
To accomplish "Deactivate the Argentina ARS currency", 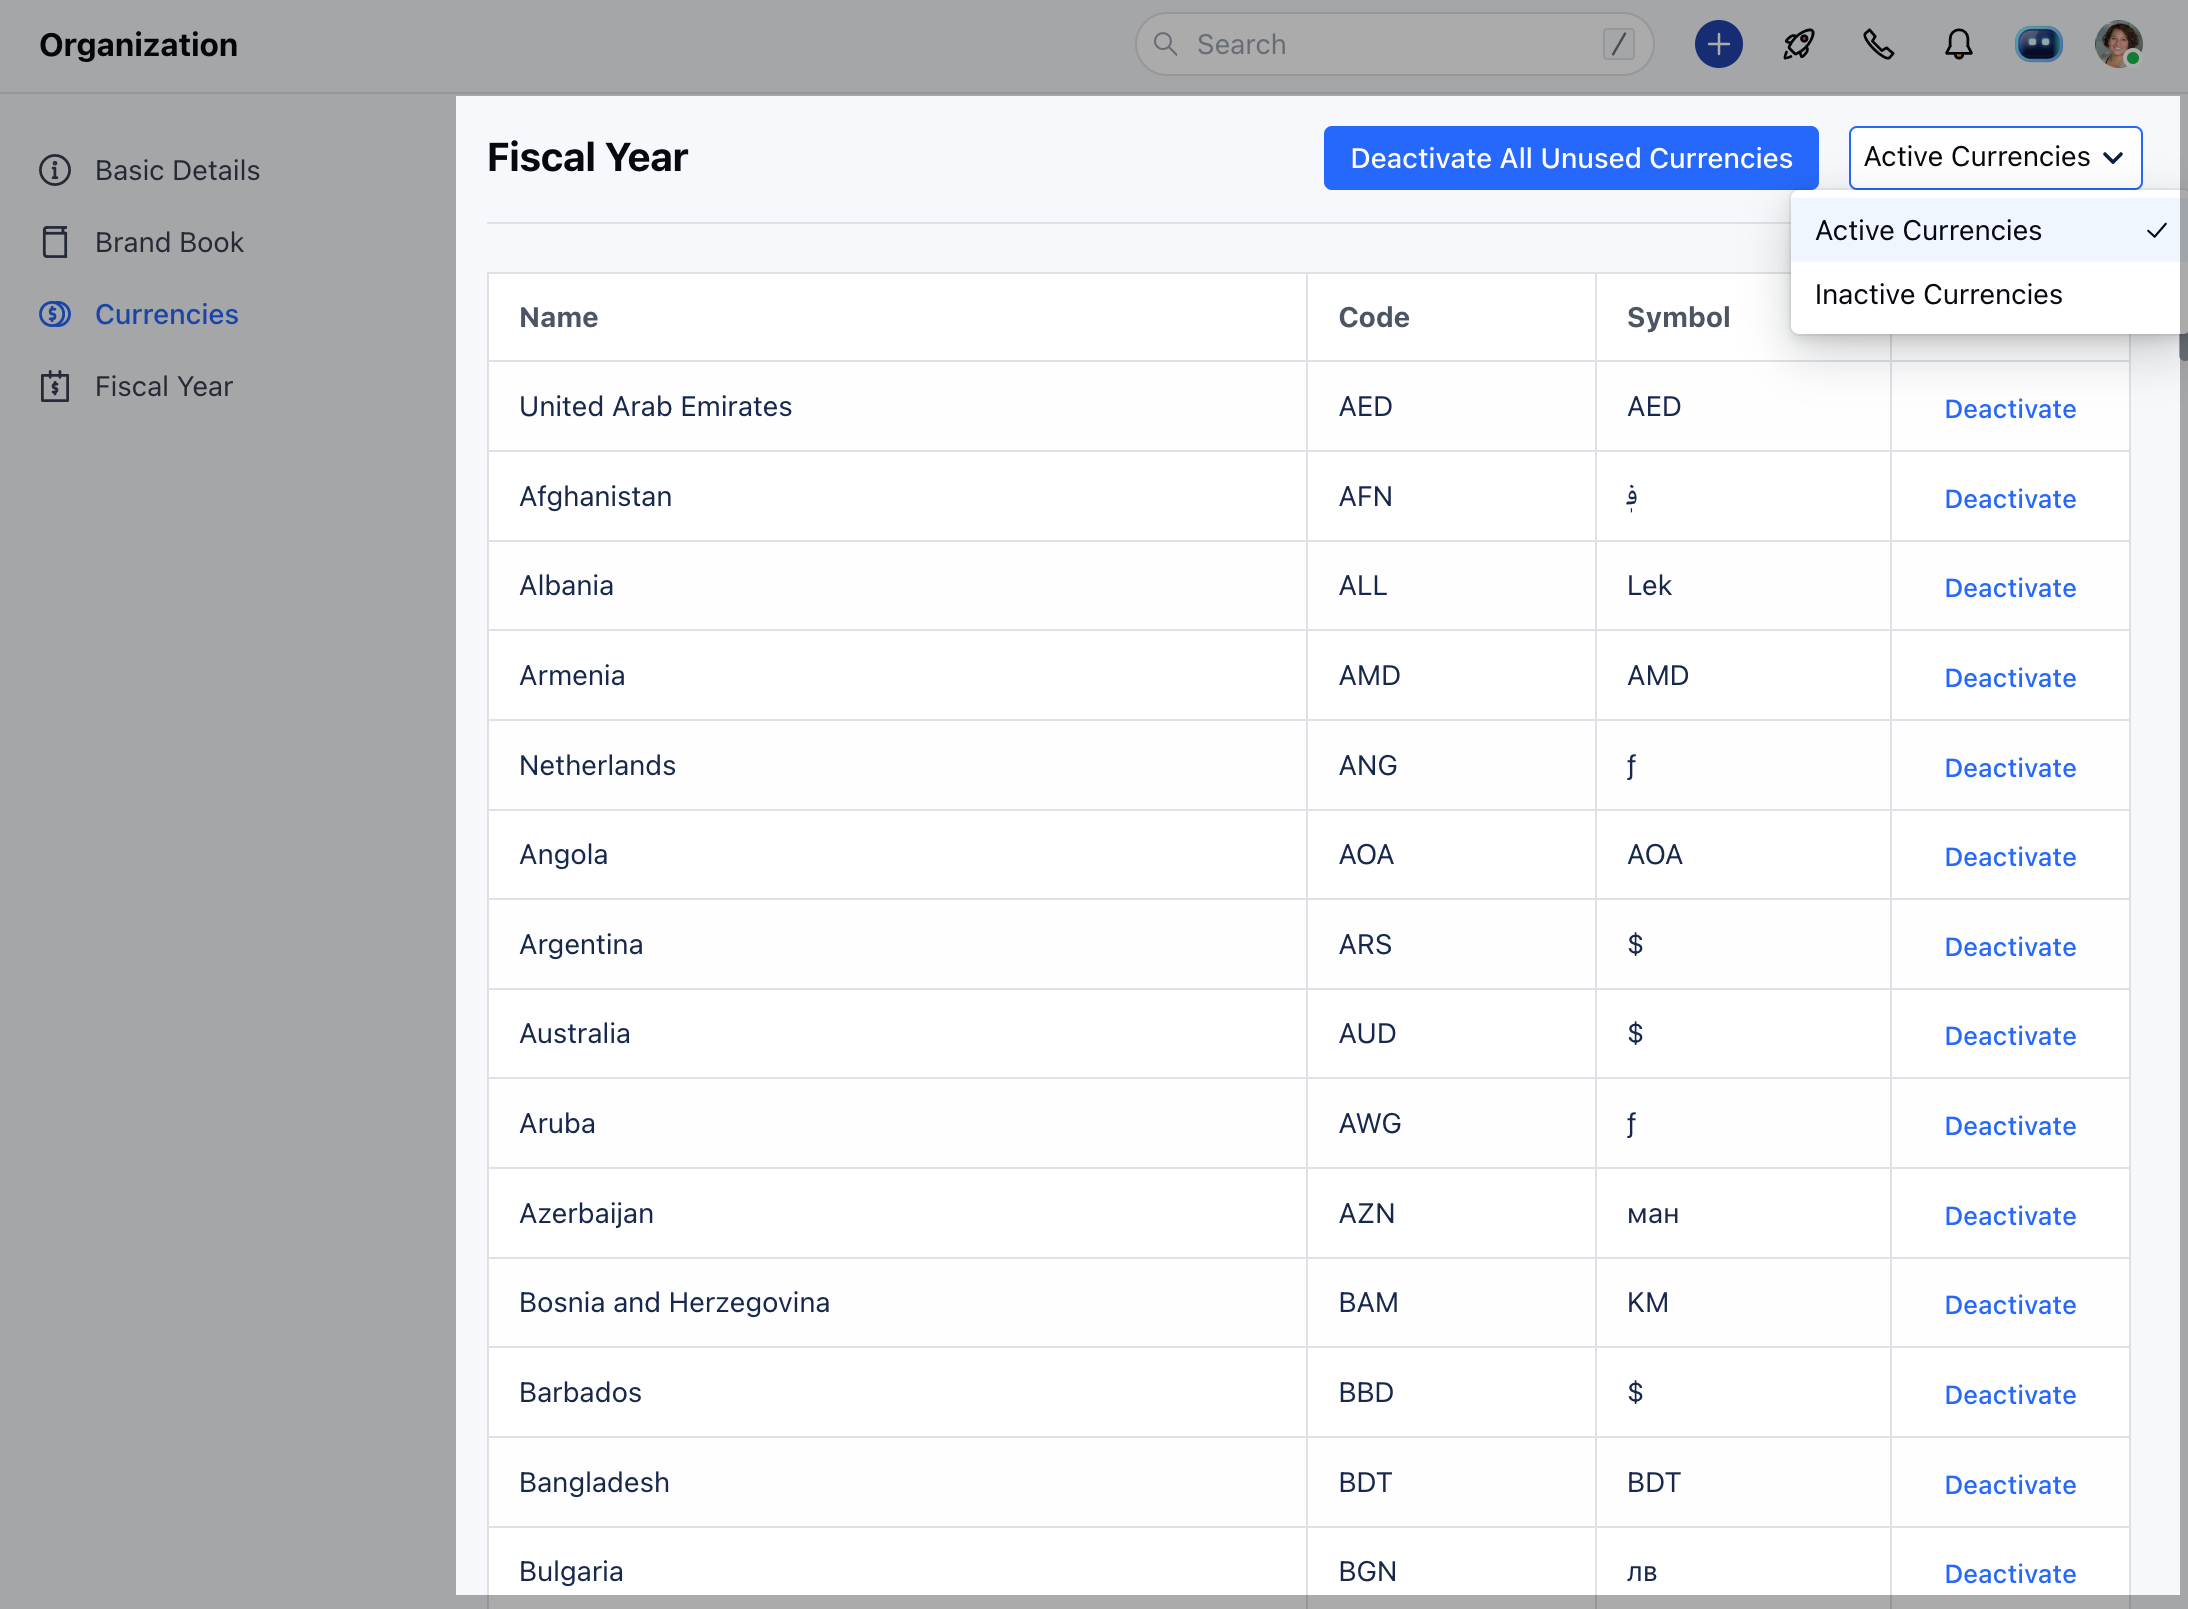I will click(x=2009, y=947).
